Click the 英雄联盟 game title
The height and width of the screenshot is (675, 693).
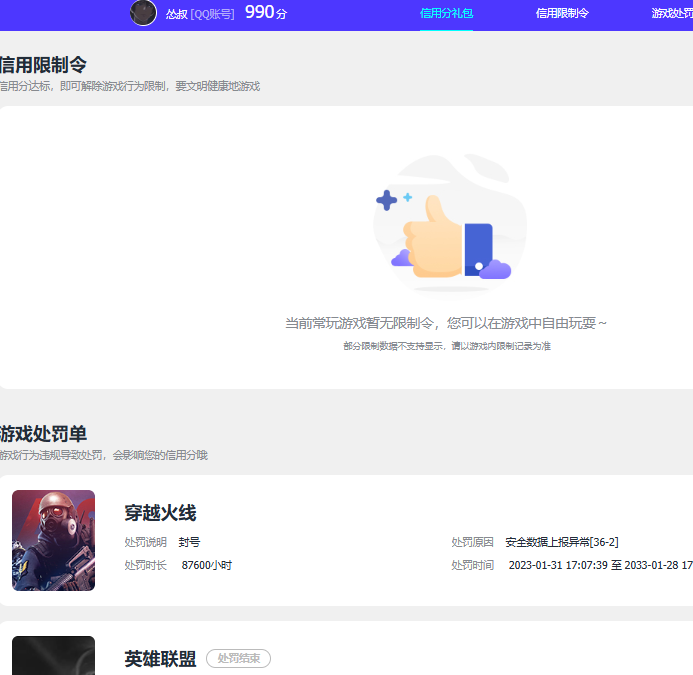pos(160,659)
